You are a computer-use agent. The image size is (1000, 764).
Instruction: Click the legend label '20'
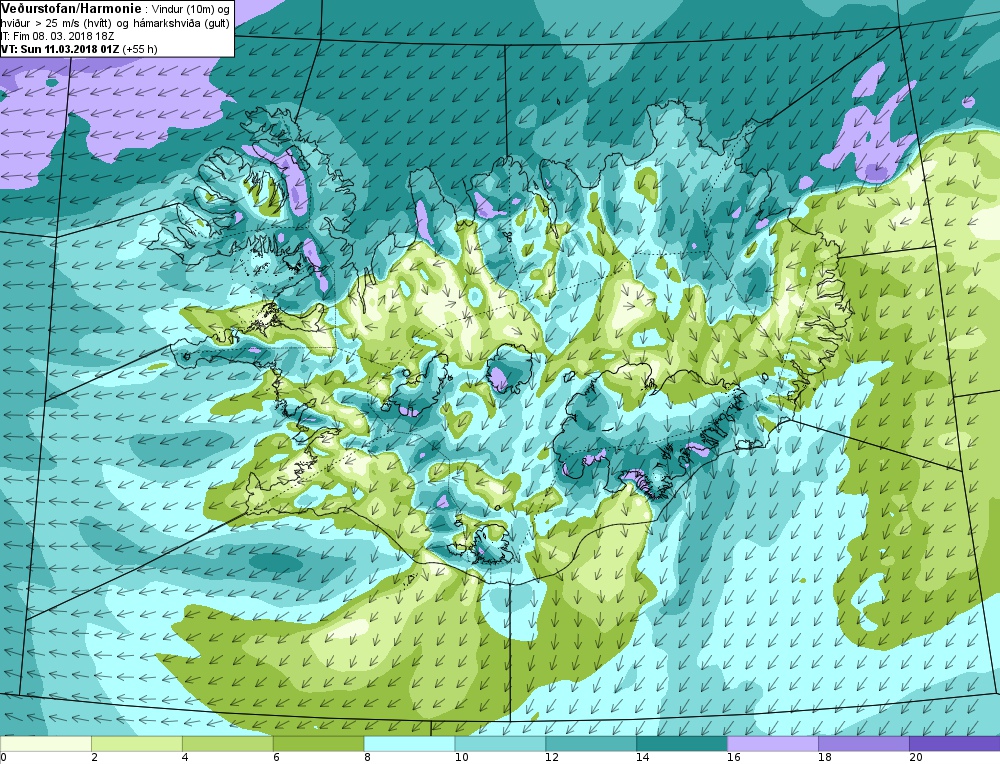click(916, 758)
